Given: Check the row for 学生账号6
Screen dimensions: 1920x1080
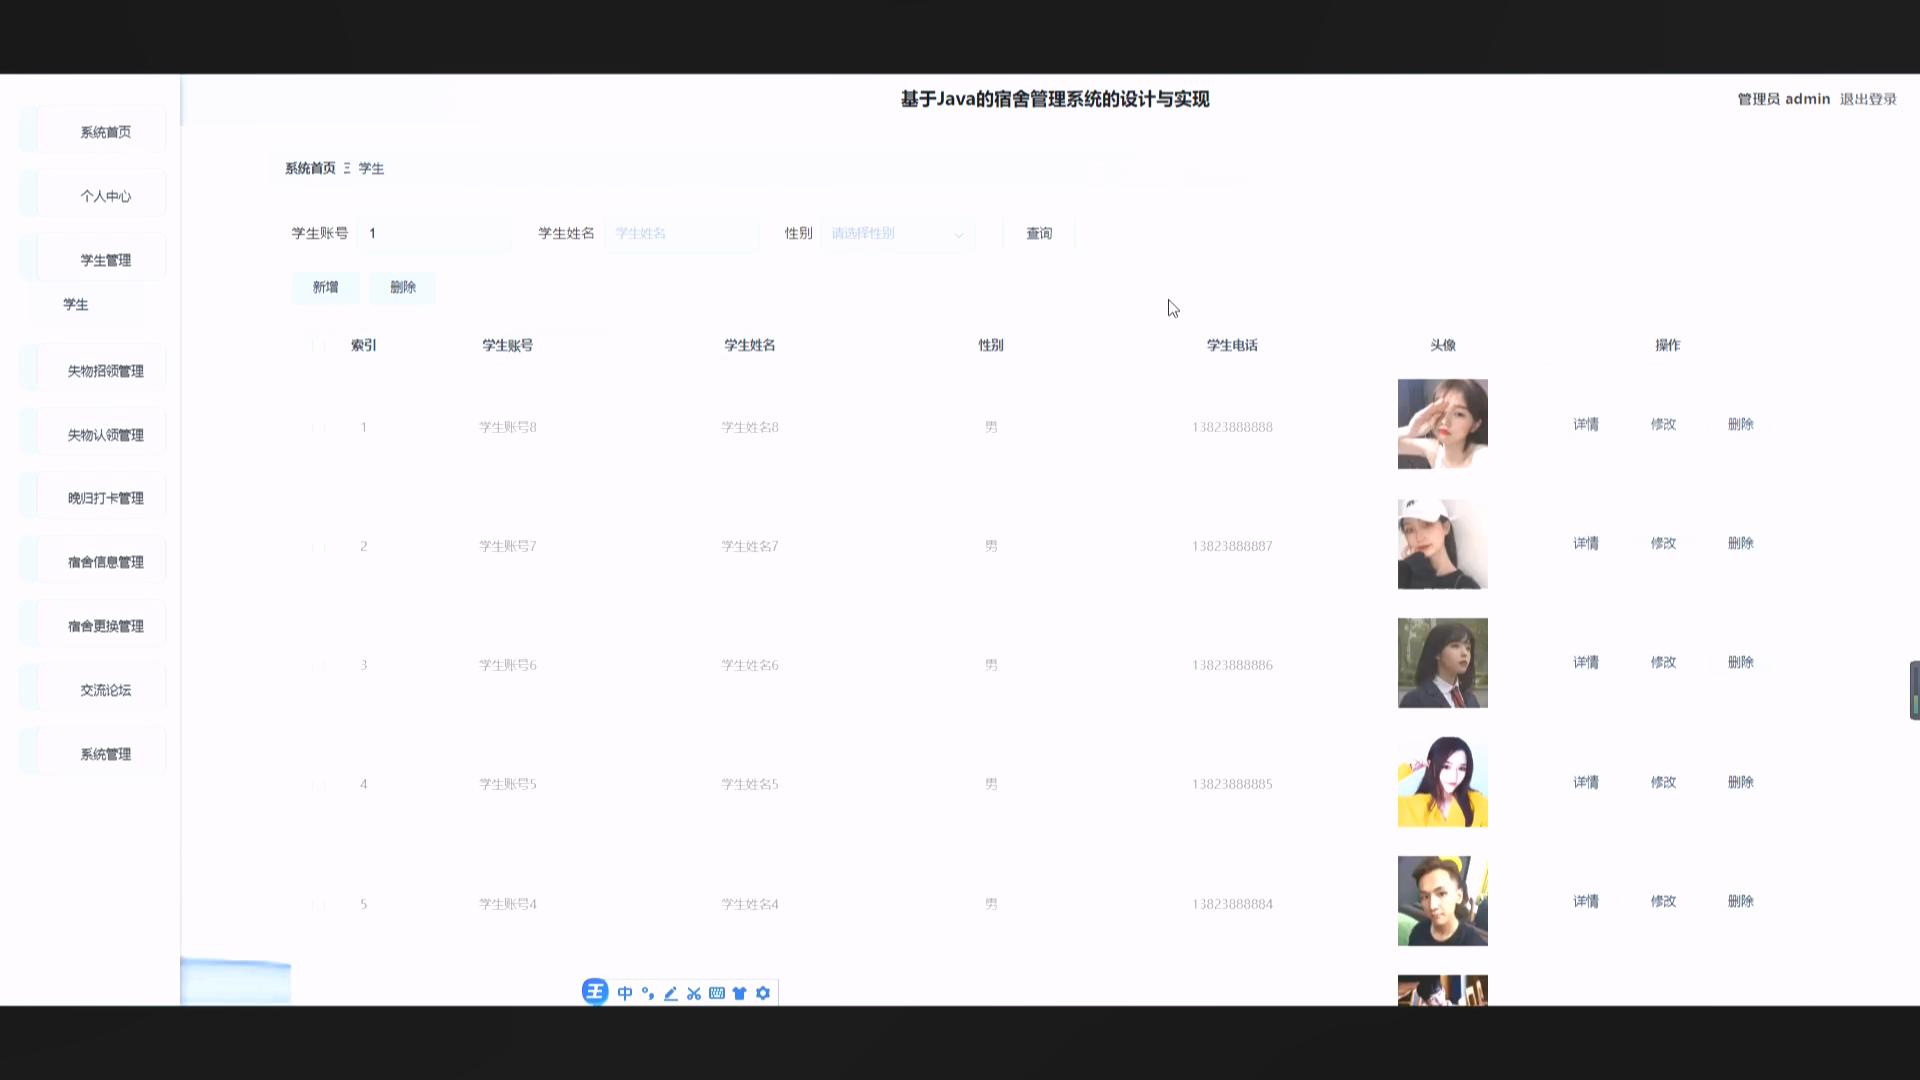Looking at the screenshot, I should click(x=318, y=664).
